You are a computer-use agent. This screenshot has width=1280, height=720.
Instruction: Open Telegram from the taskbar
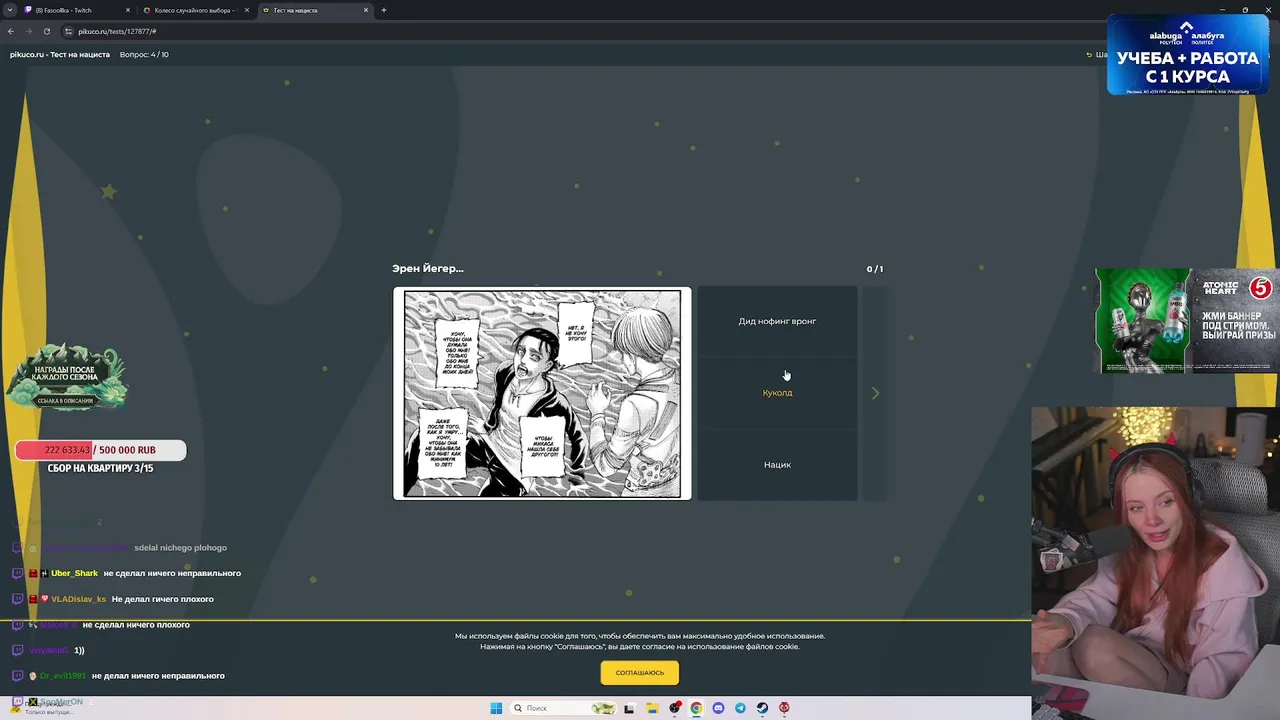point(740,708)
